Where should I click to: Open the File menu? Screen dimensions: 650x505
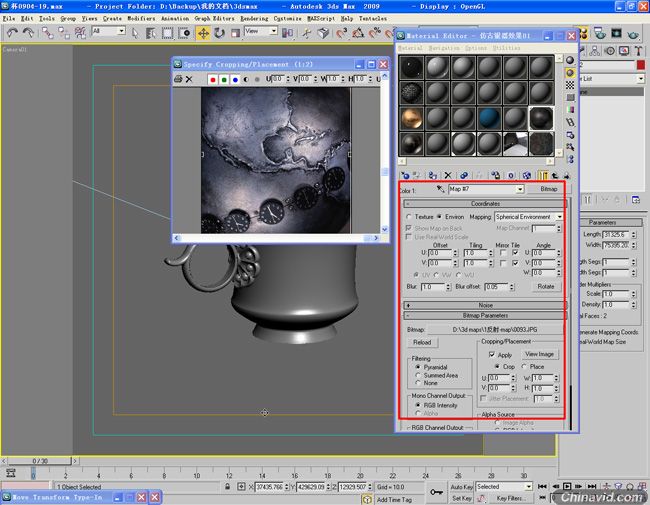coord(9,19)
